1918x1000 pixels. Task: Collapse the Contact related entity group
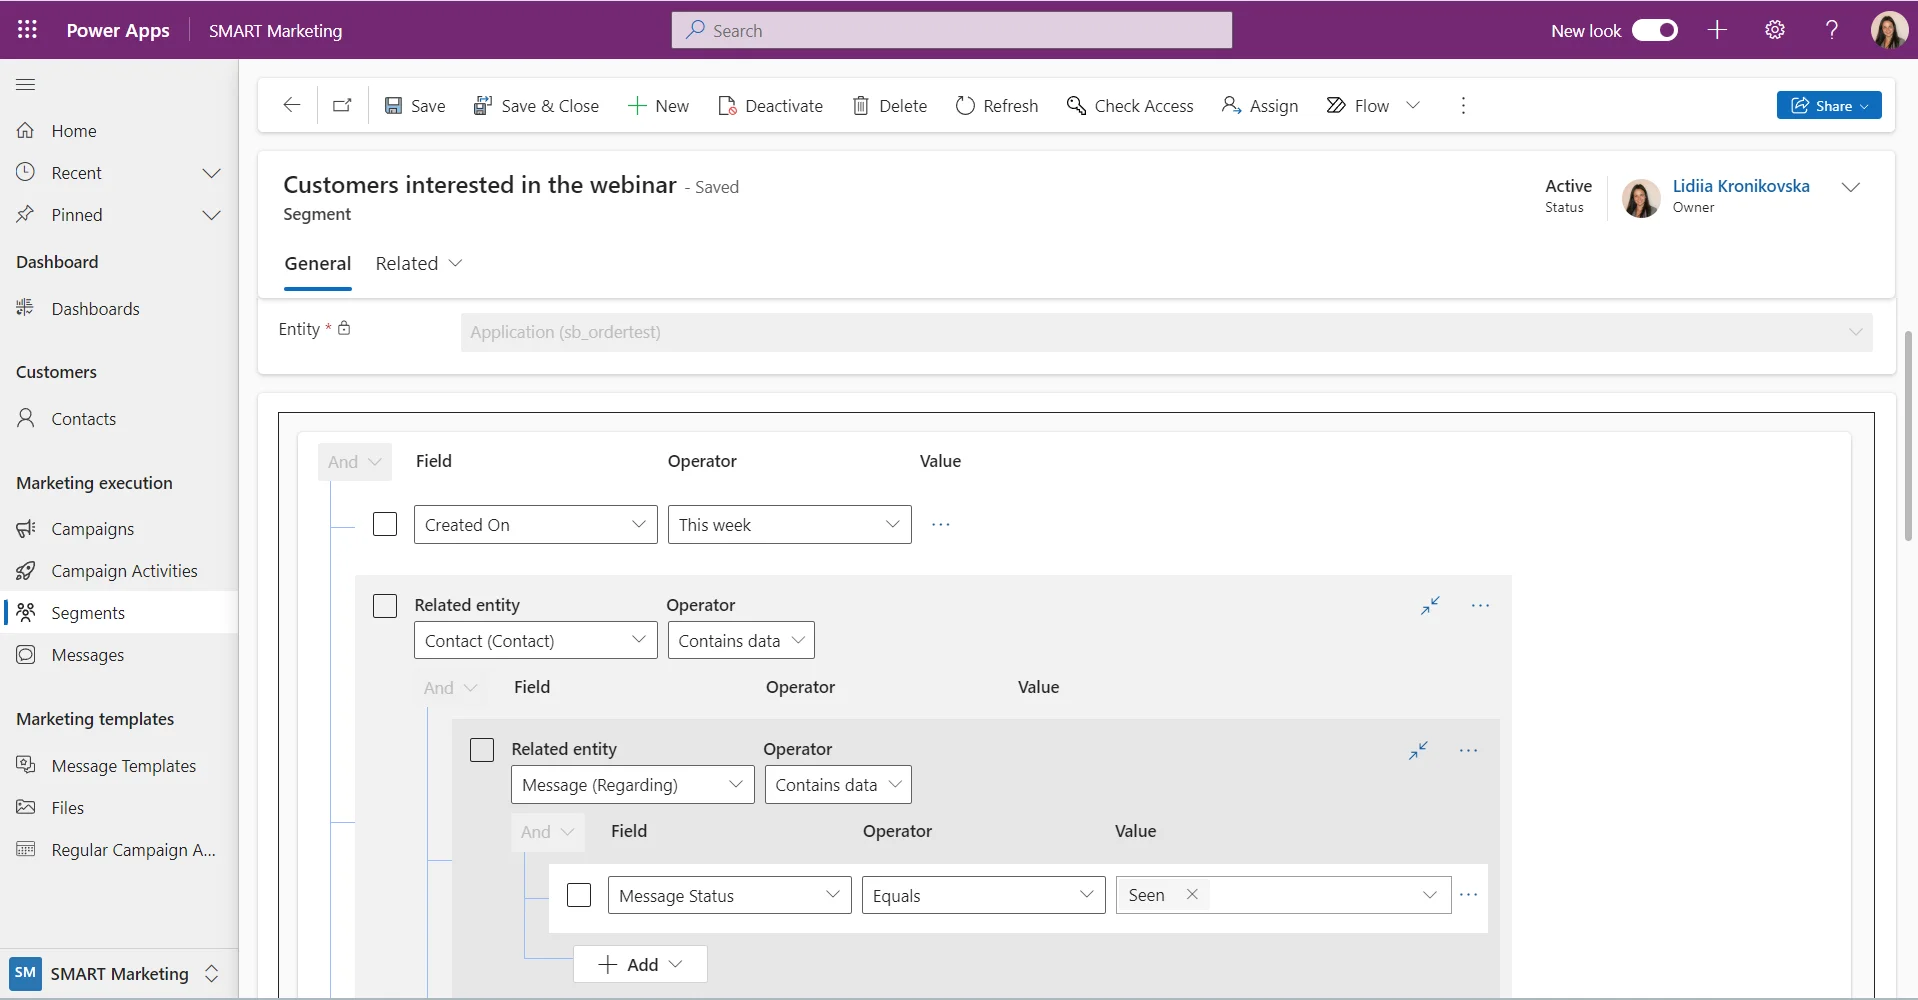(x=1430, y=605)
